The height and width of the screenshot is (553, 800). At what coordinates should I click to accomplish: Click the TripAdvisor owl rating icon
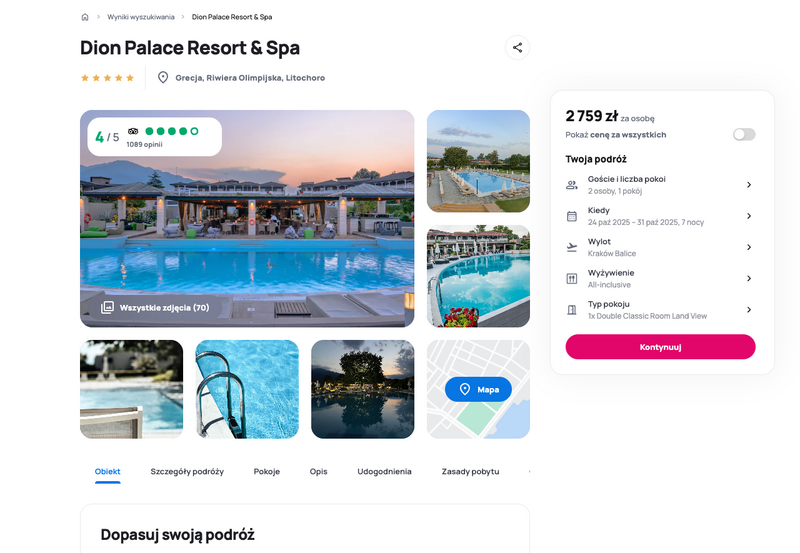tap(133, 131)
